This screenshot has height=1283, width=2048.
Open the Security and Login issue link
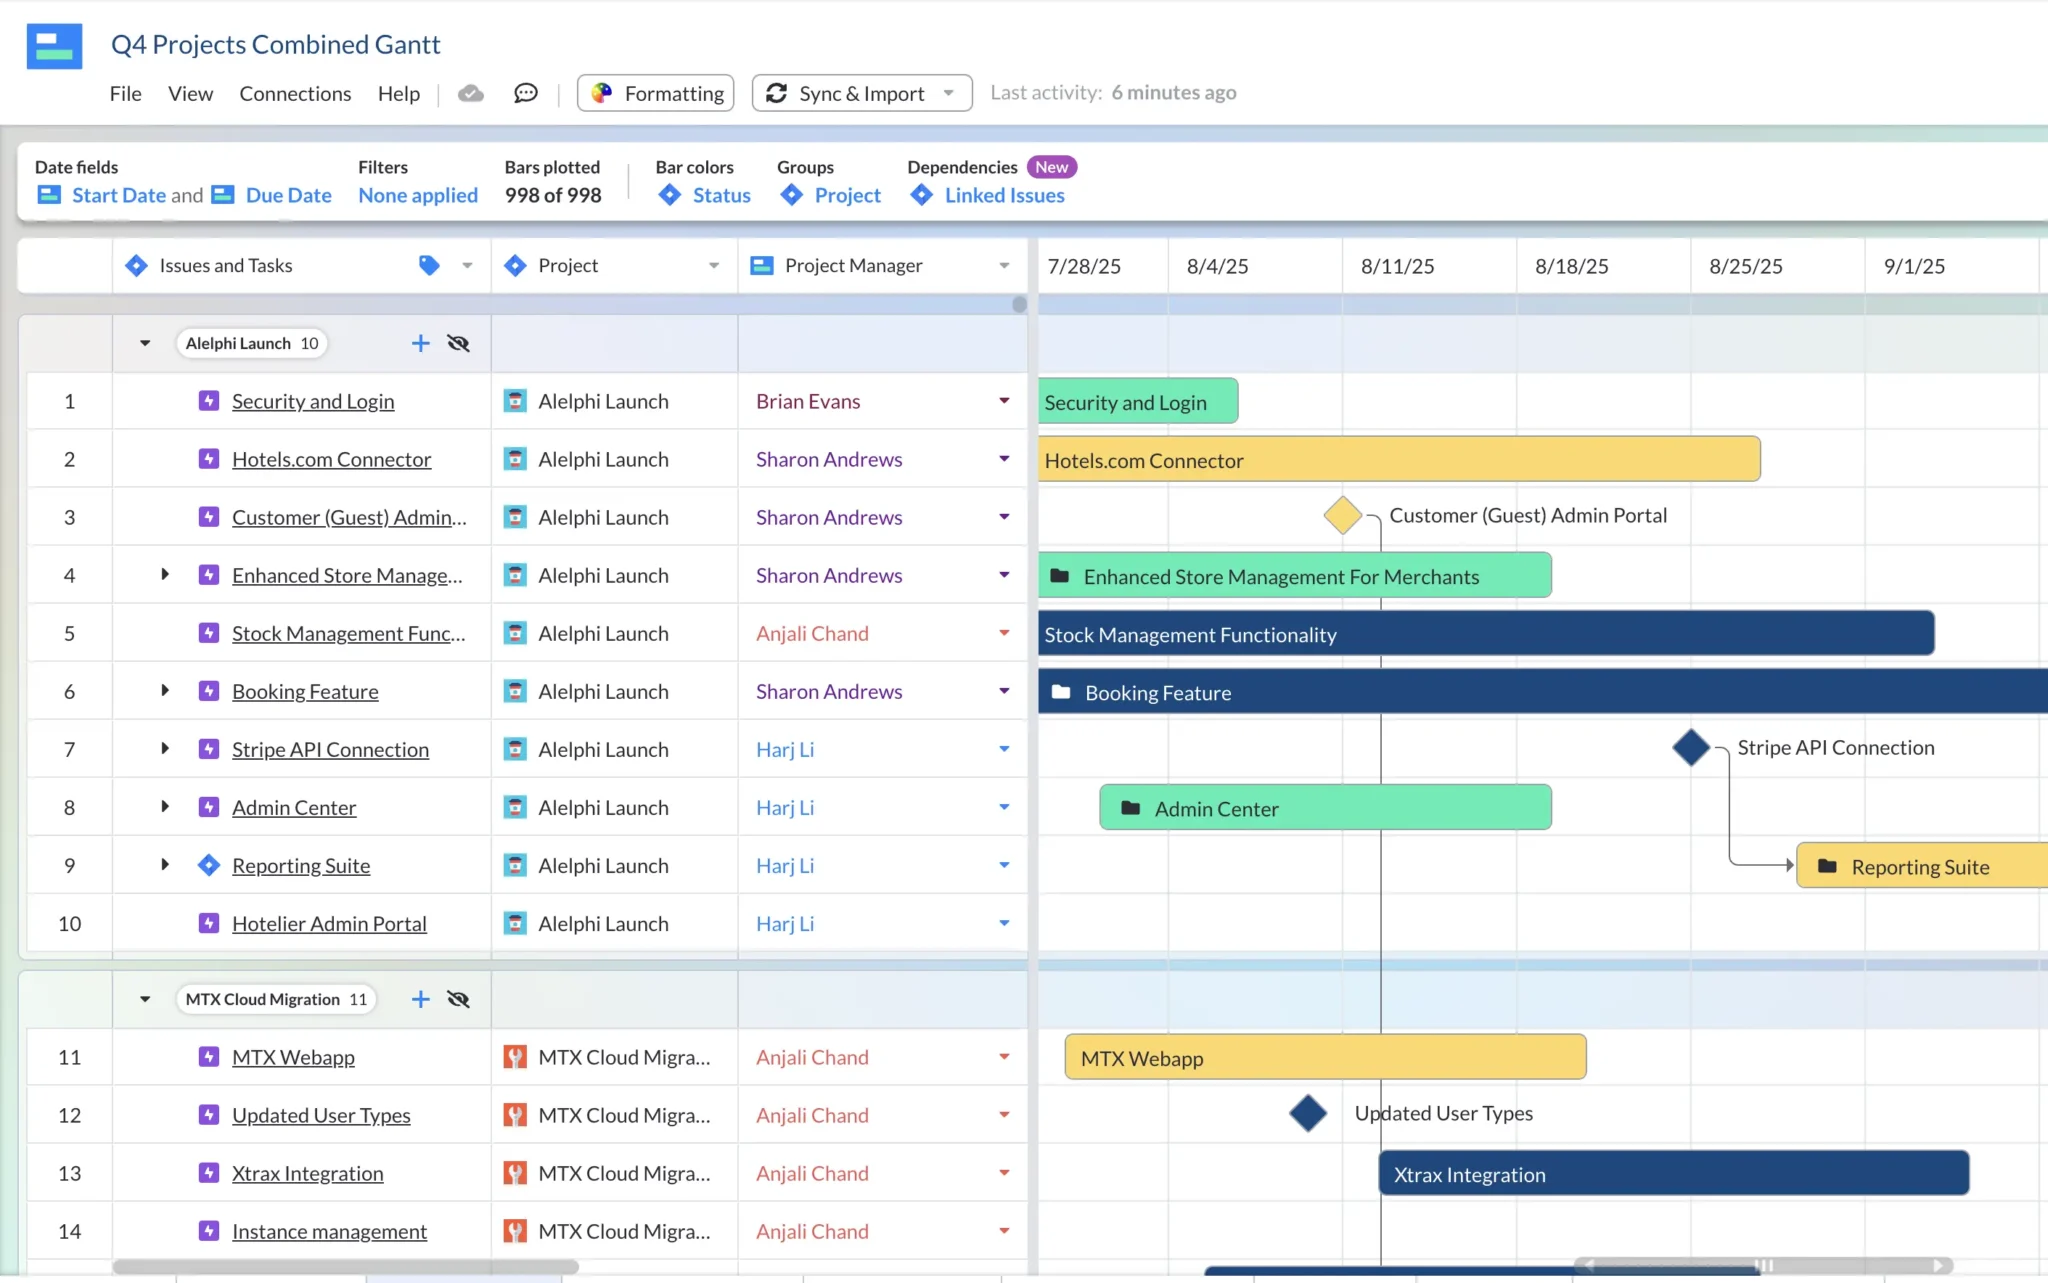point(313,401)
